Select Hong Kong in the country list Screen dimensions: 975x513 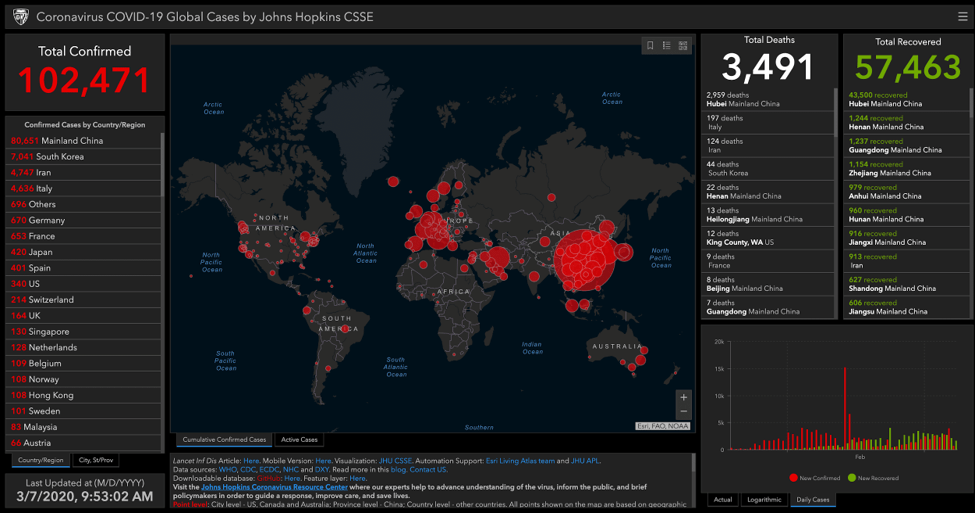pyautogui.click(x=83, y=395)
